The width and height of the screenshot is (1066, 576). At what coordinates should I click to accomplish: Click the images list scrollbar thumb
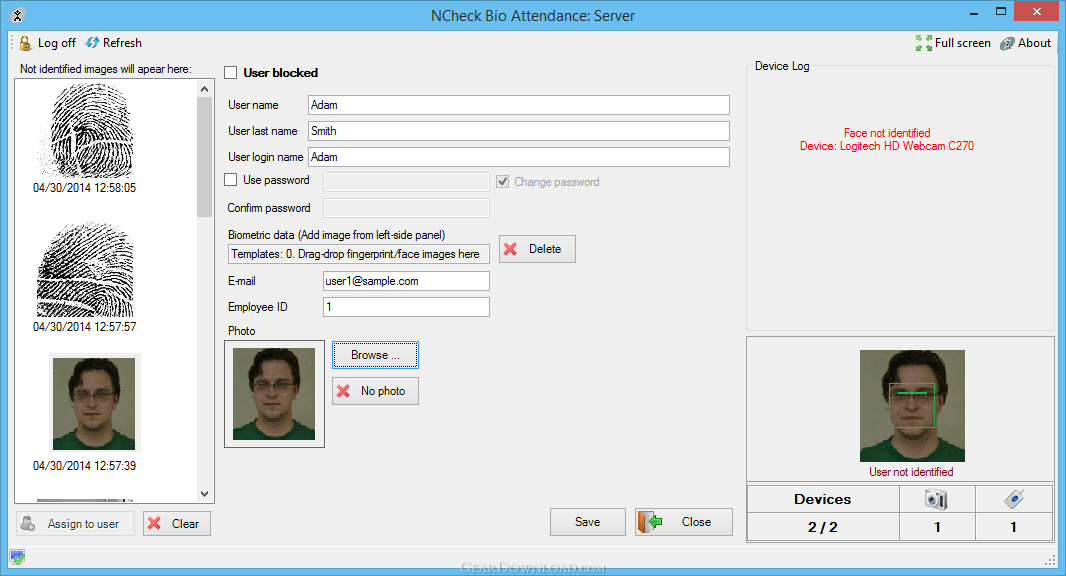point(205,156)
